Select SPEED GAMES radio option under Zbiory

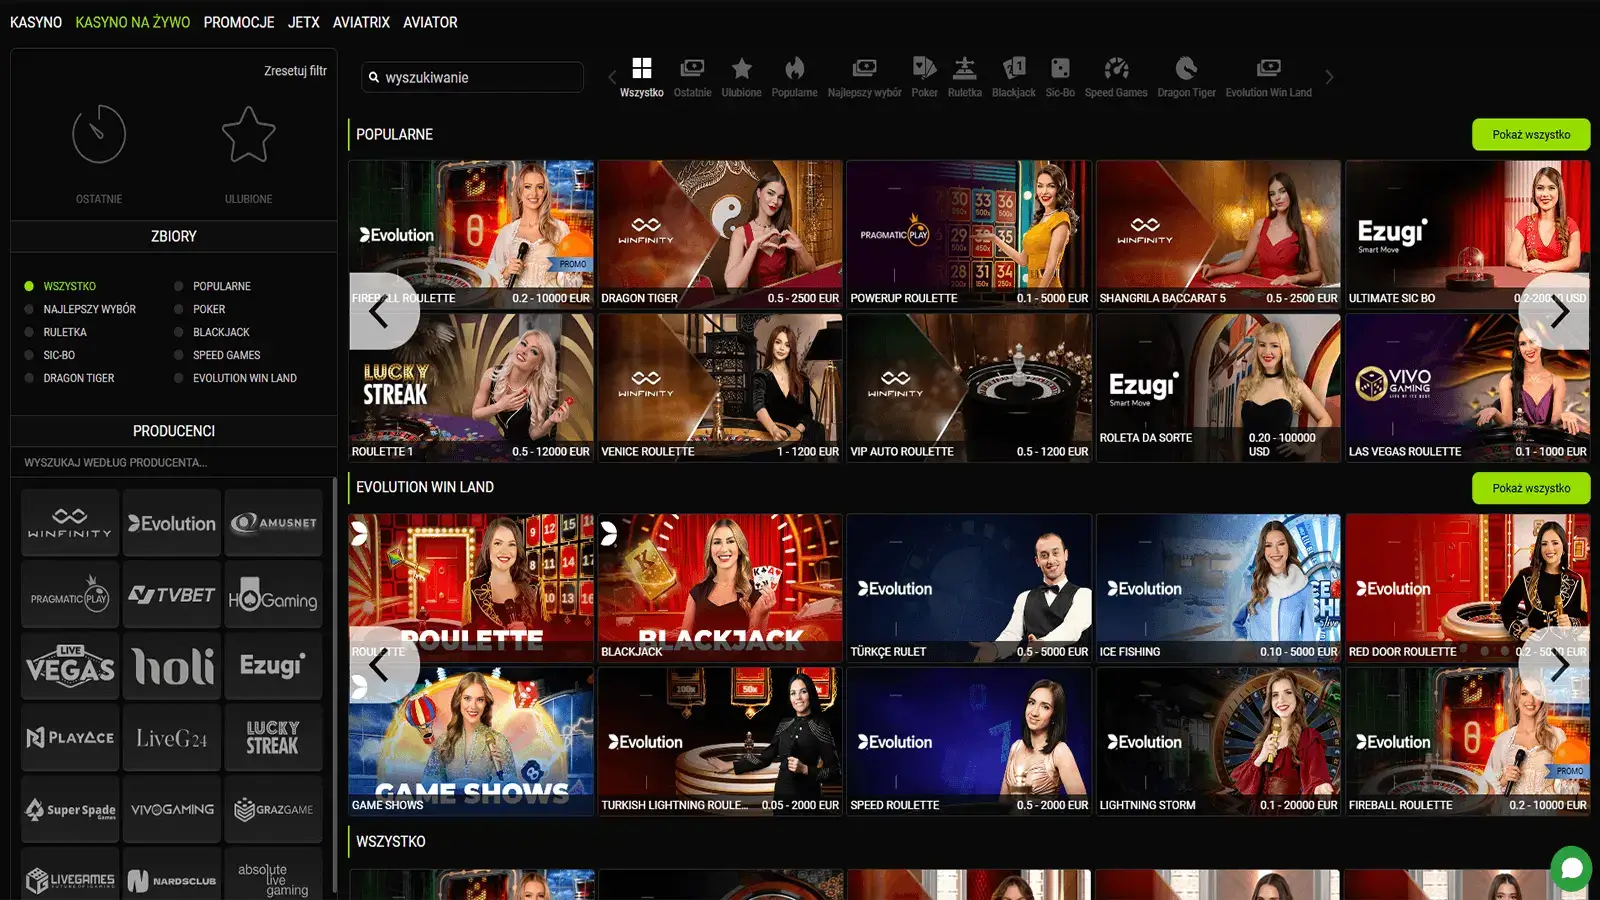(179, 355)
